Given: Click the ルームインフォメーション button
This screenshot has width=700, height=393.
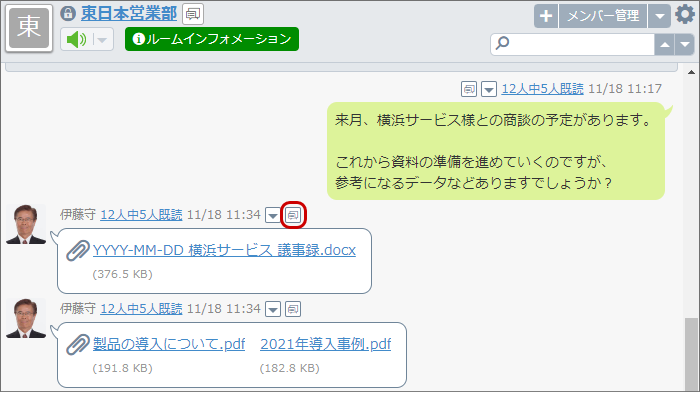Looking at the screenshot, I should tap(212, 39).
